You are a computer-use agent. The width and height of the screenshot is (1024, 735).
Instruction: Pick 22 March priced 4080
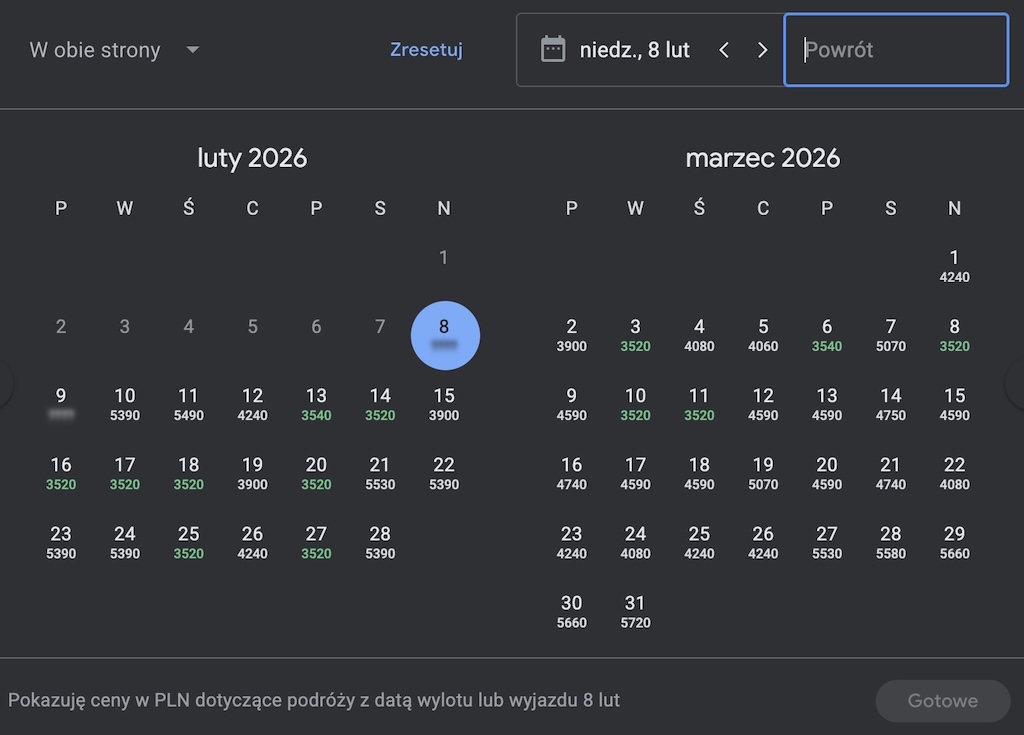(x=954, y=474)
